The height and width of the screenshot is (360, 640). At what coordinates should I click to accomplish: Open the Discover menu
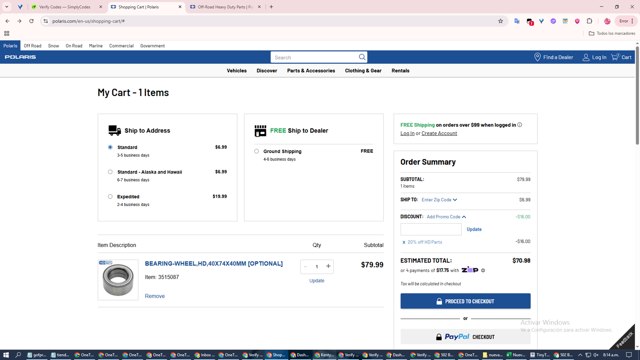(x=267, y=71)
